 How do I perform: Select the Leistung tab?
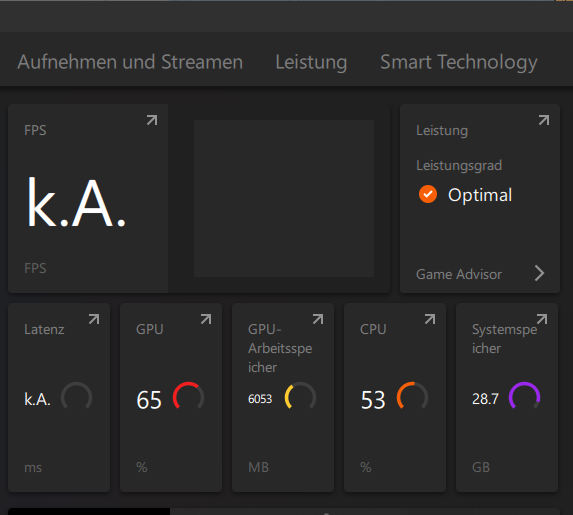pos(311,62)
